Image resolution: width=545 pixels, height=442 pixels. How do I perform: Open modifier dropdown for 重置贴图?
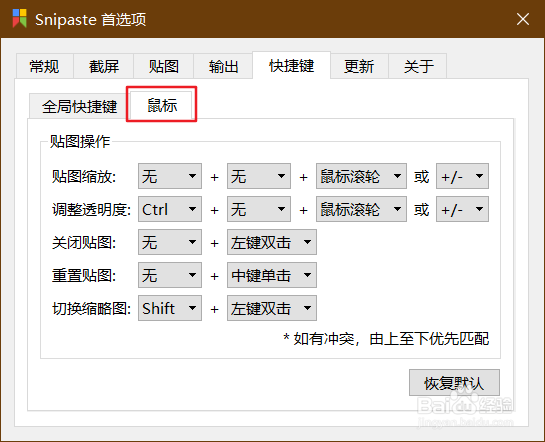(x=170, y=275)
